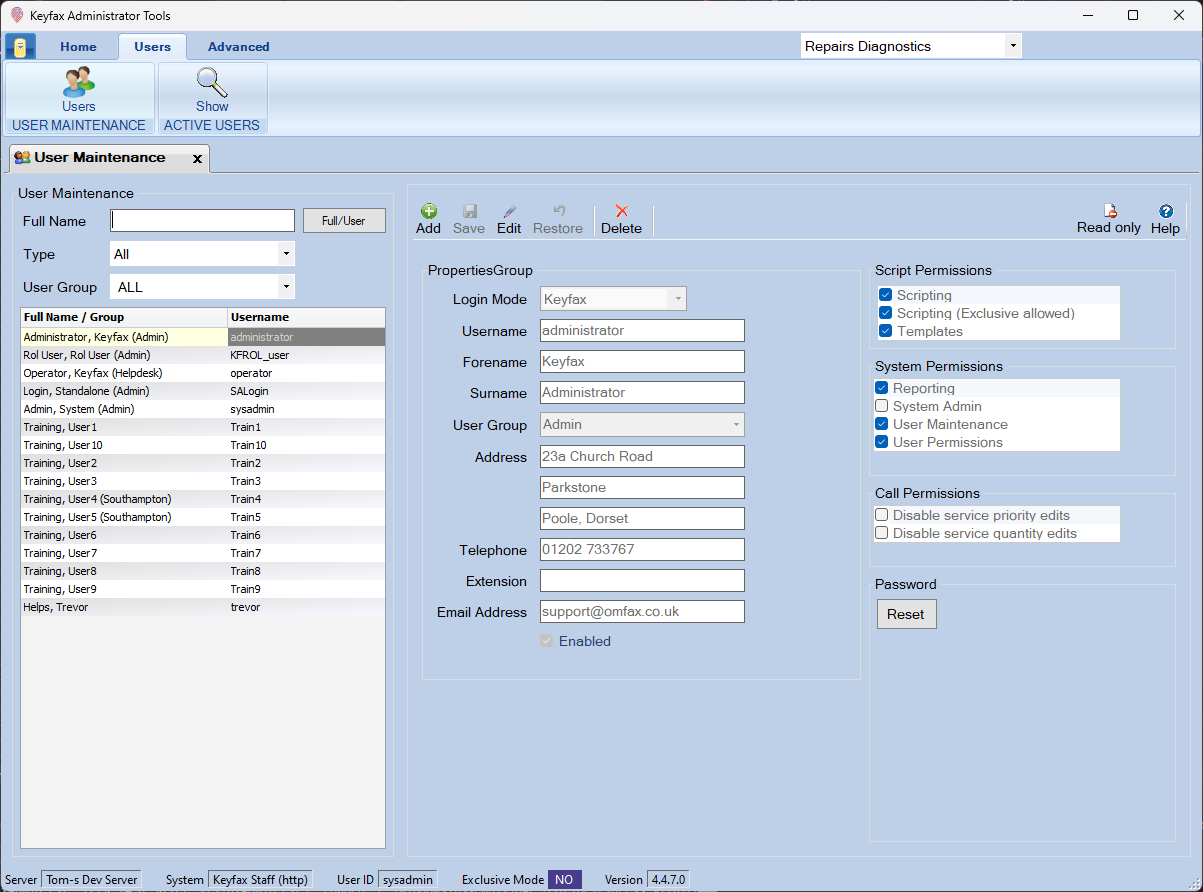
Task: Select the Training, User10 row
Action: [x=203, y=445]
